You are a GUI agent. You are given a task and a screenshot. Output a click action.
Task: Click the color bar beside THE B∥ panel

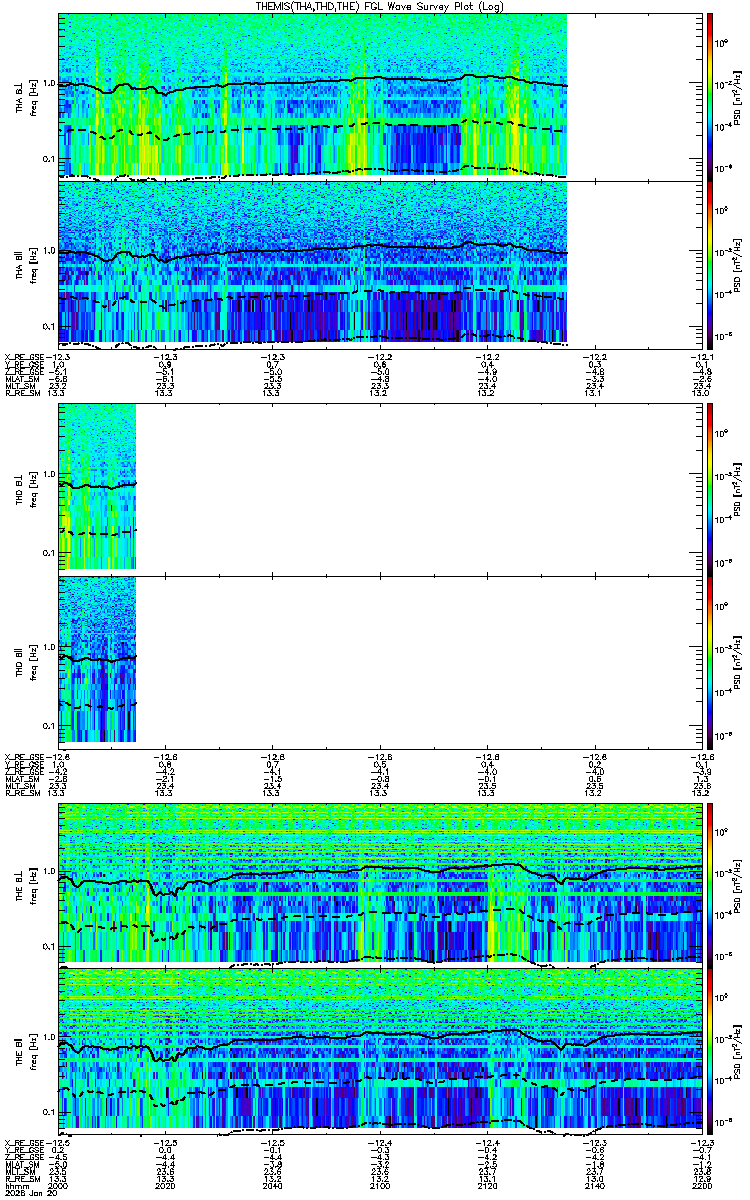[711, 1051]
